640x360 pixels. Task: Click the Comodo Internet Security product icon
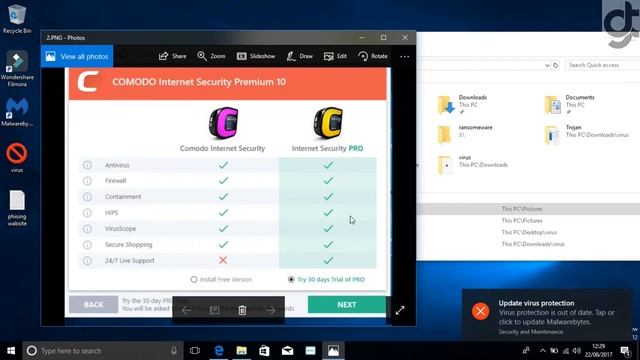point(223,123)
